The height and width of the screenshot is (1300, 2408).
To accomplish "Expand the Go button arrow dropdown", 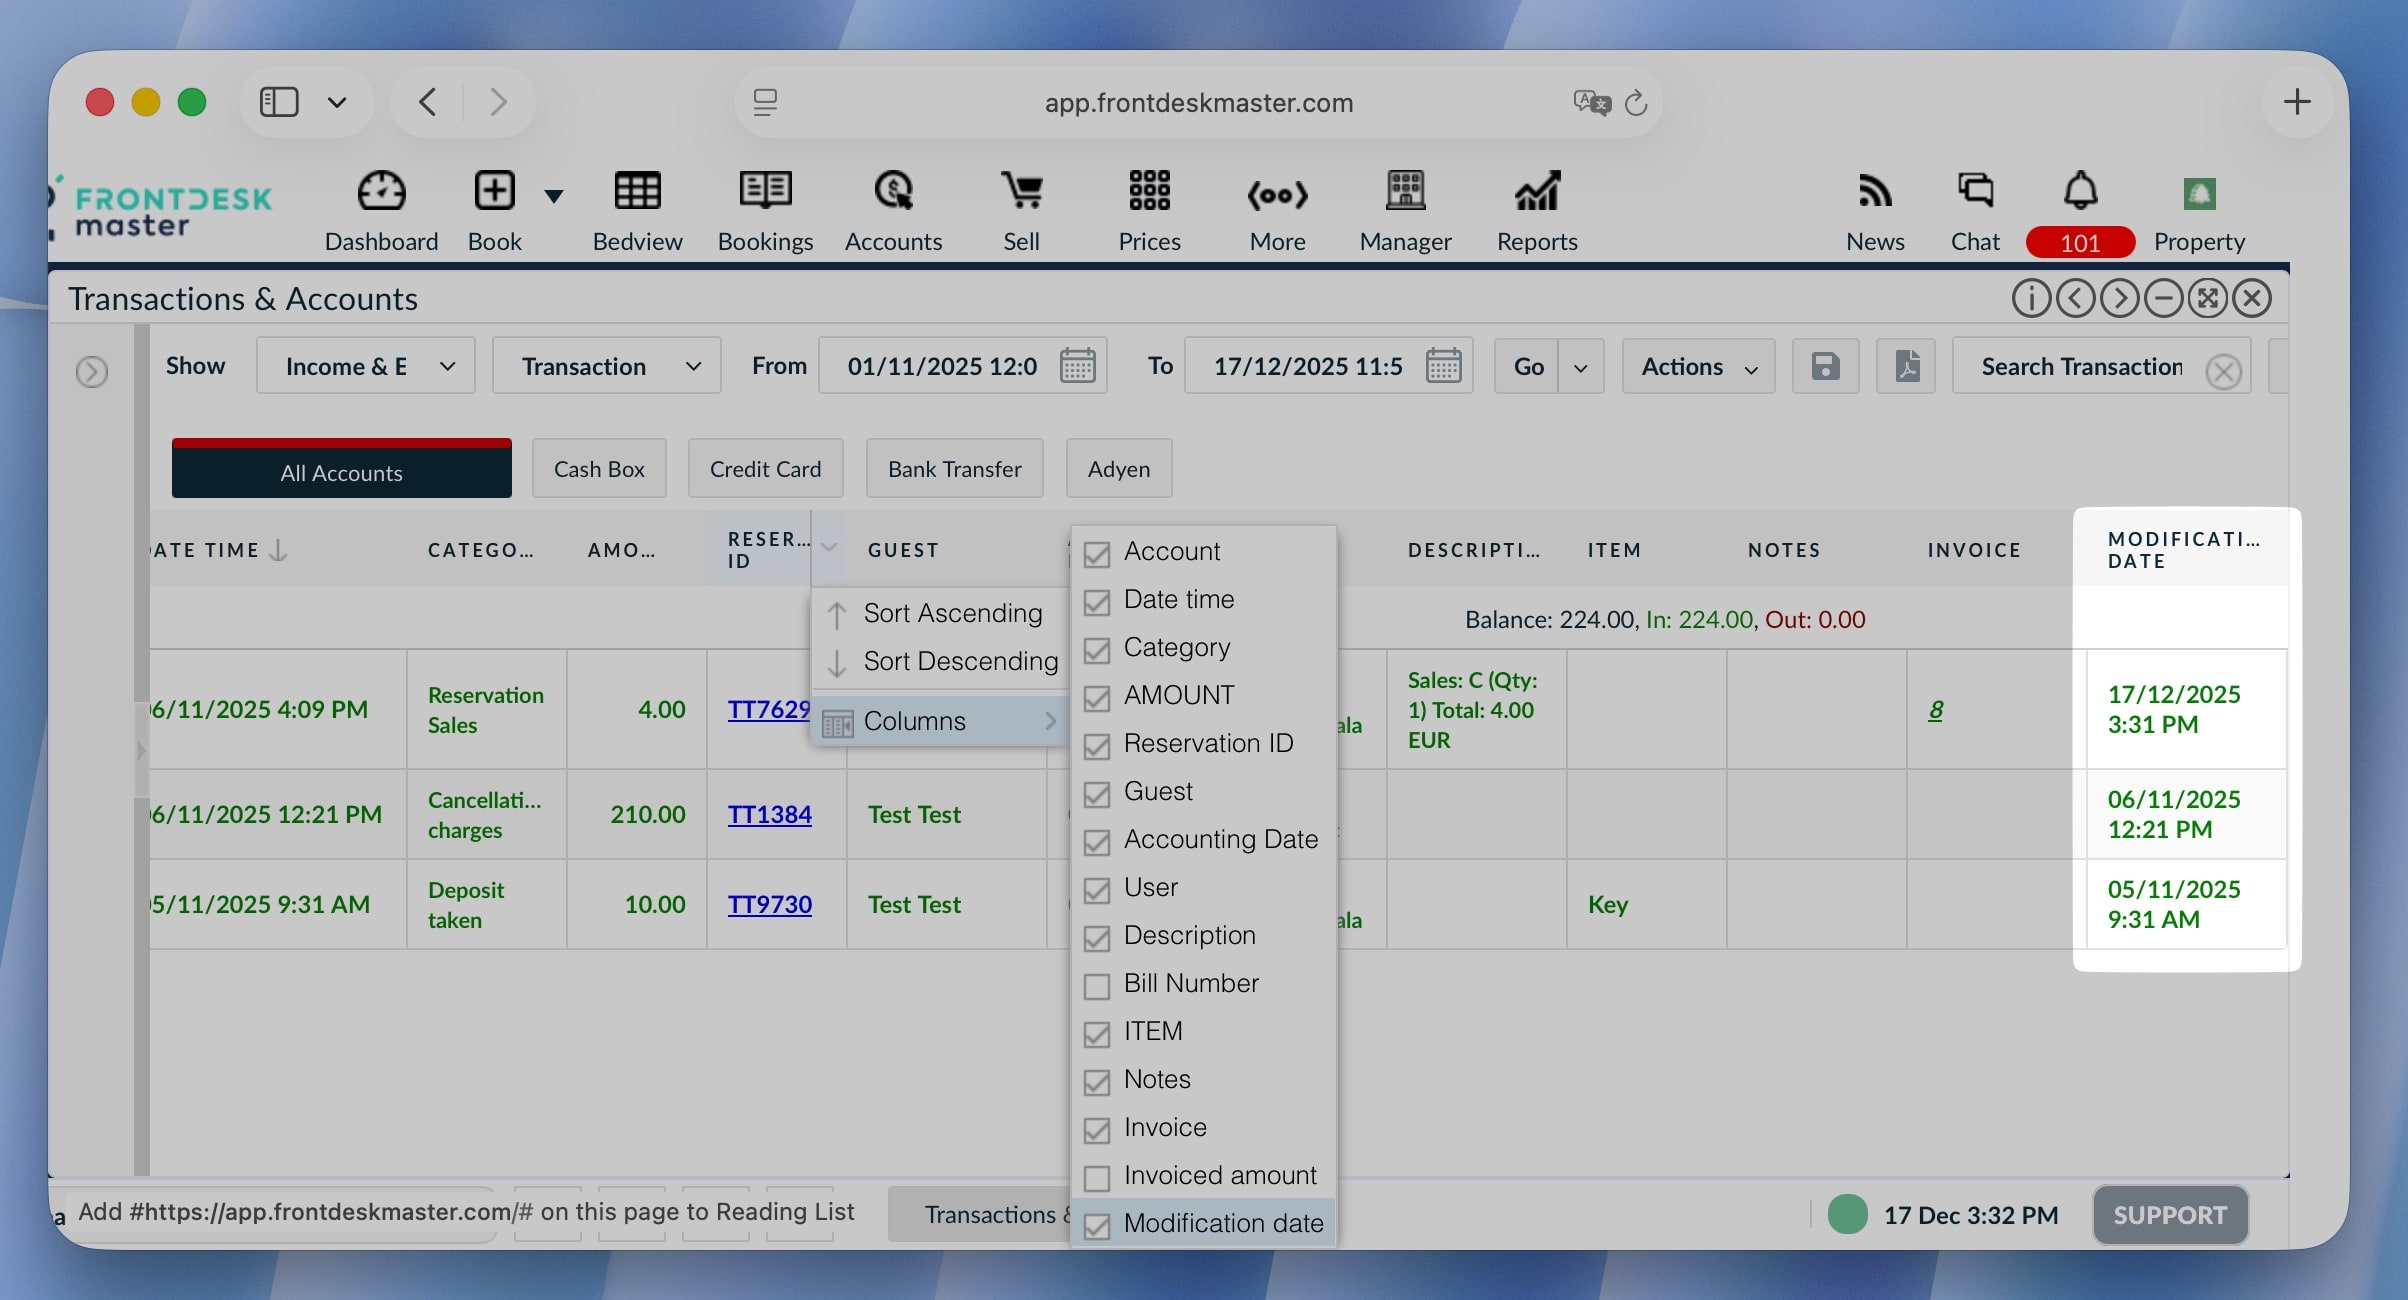I will [x=1581, y=367].
